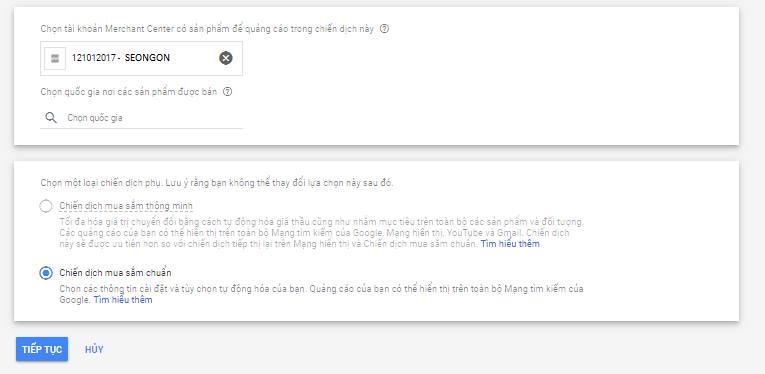Click the Chọn quốc gia nơi các sản phẩm label

128,92
